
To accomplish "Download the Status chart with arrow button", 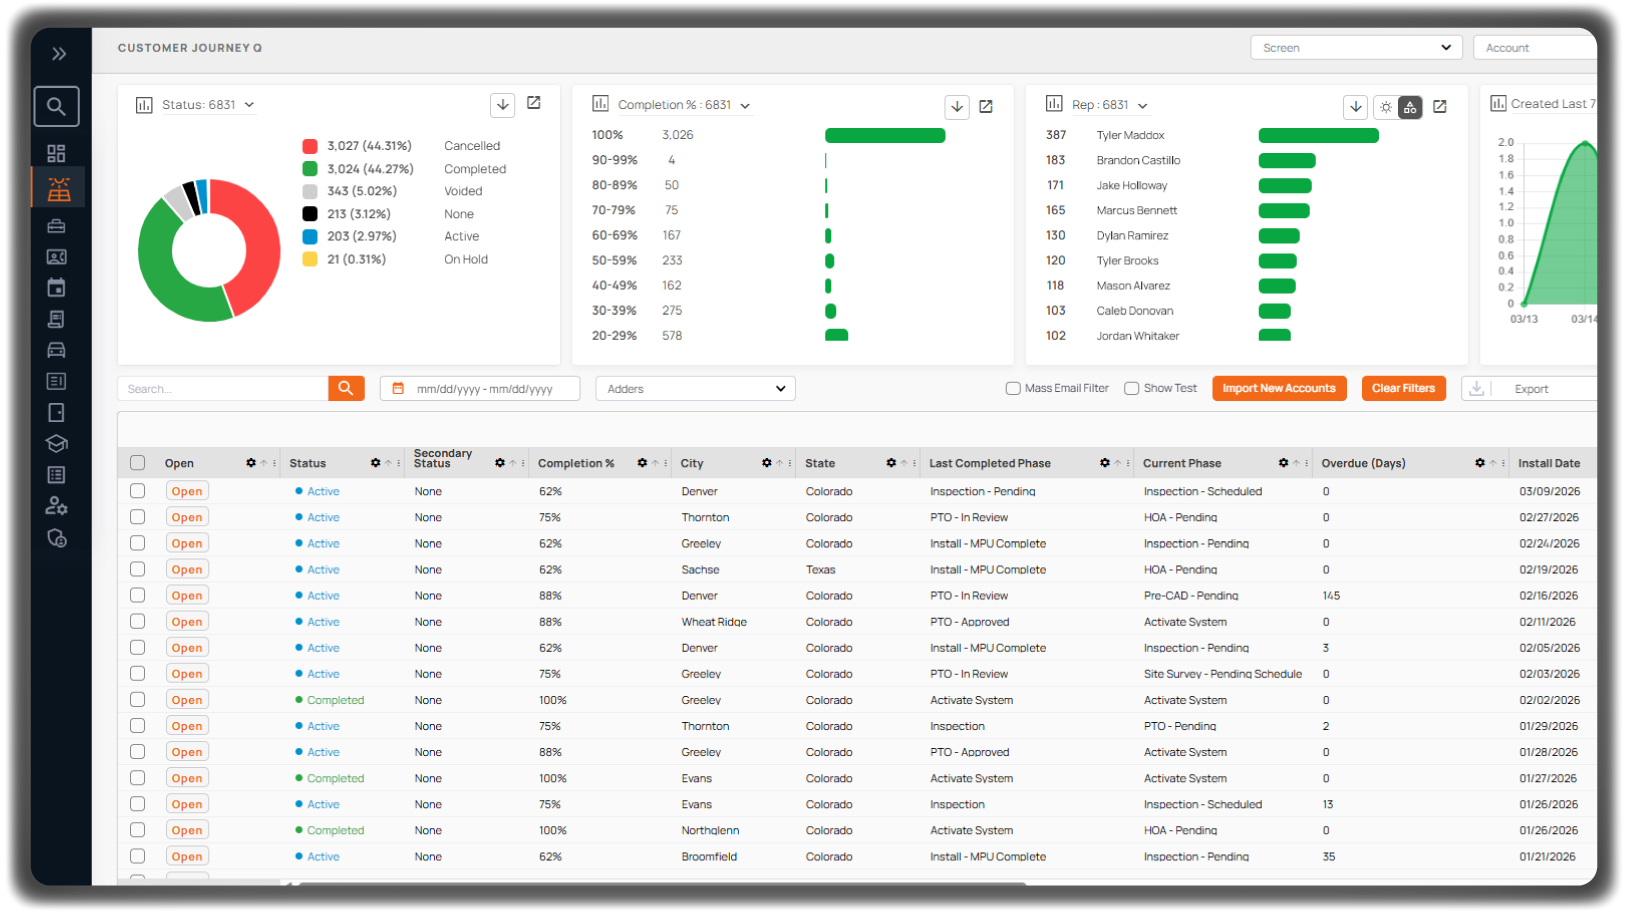I will click(x=503, y=104).
